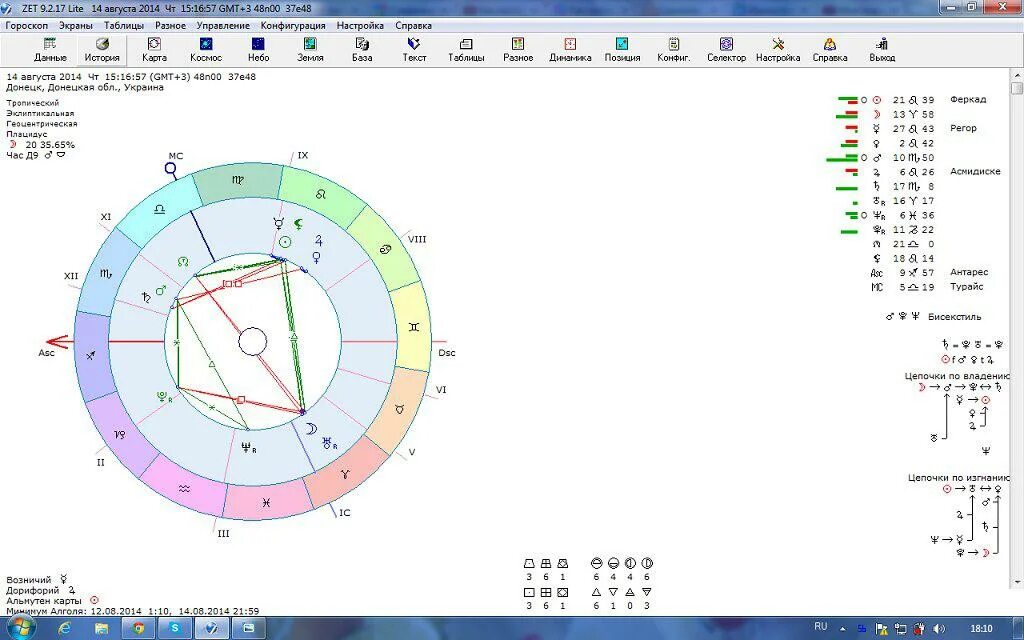This screenshot has width=1024, height=640.
Task: Click the Asc arrow label
Action: pyautogui.click(x=46, y=353)
